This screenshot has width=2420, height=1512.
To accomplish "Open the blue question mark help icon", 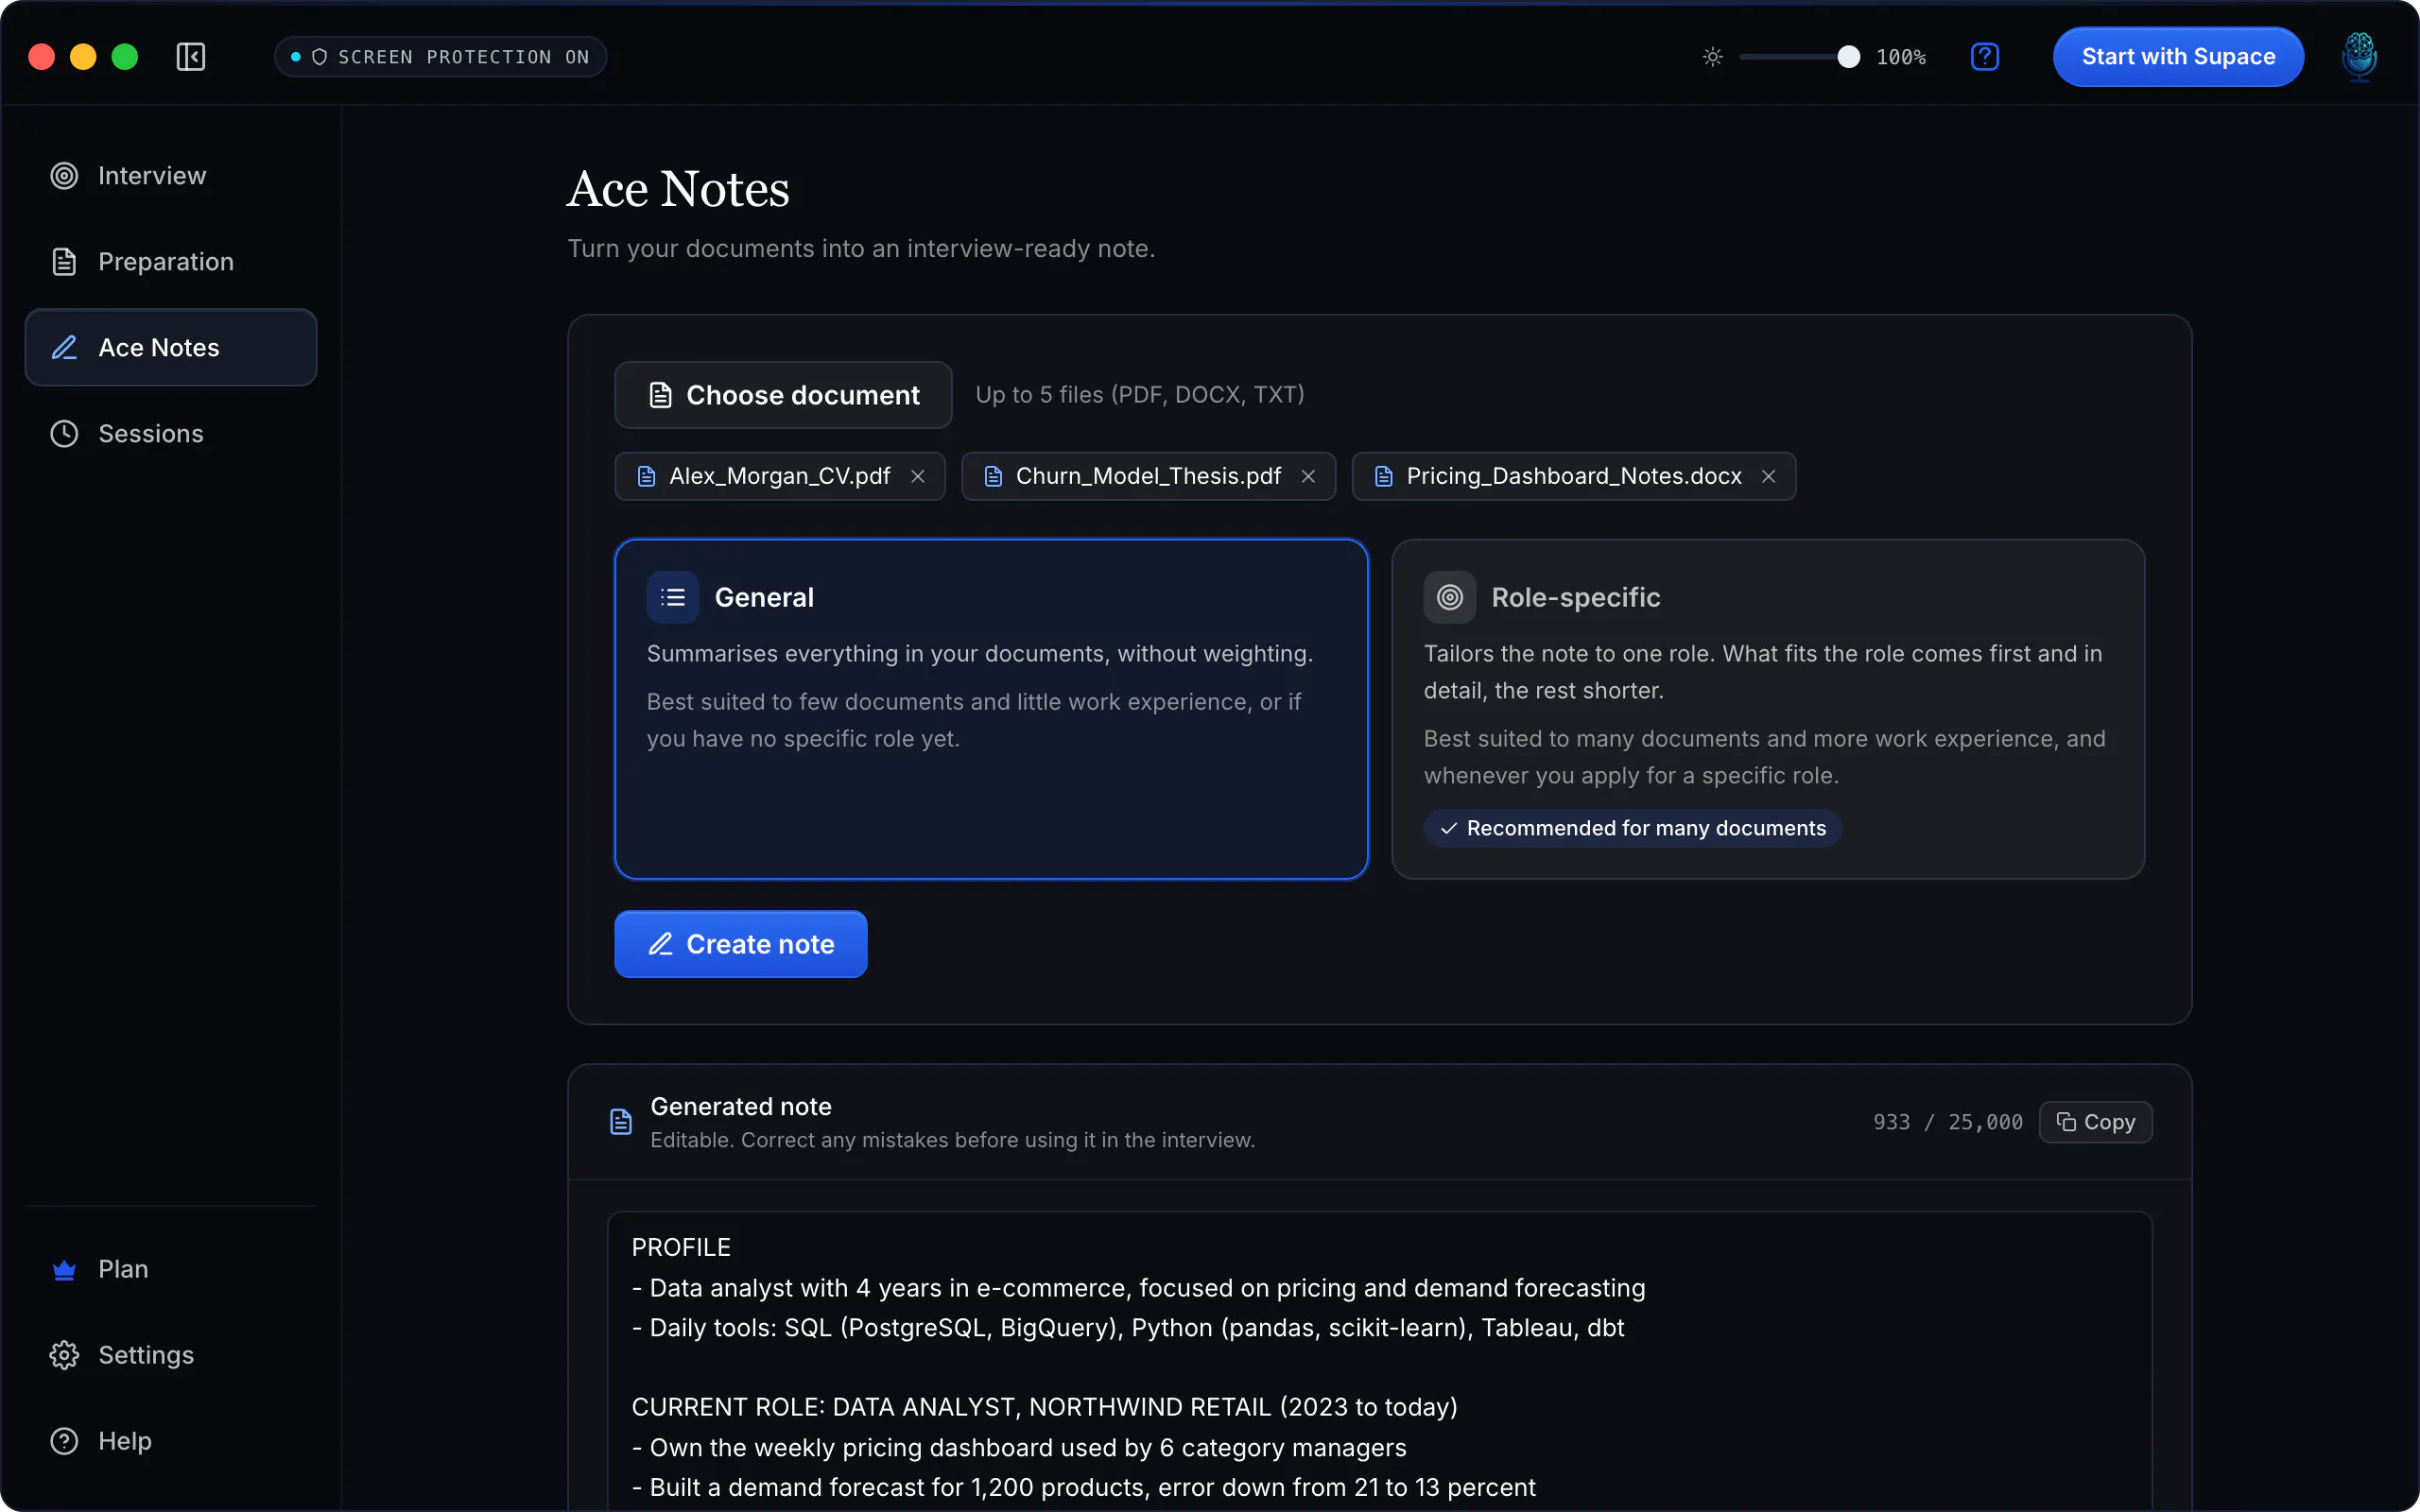I will 1984,57.
